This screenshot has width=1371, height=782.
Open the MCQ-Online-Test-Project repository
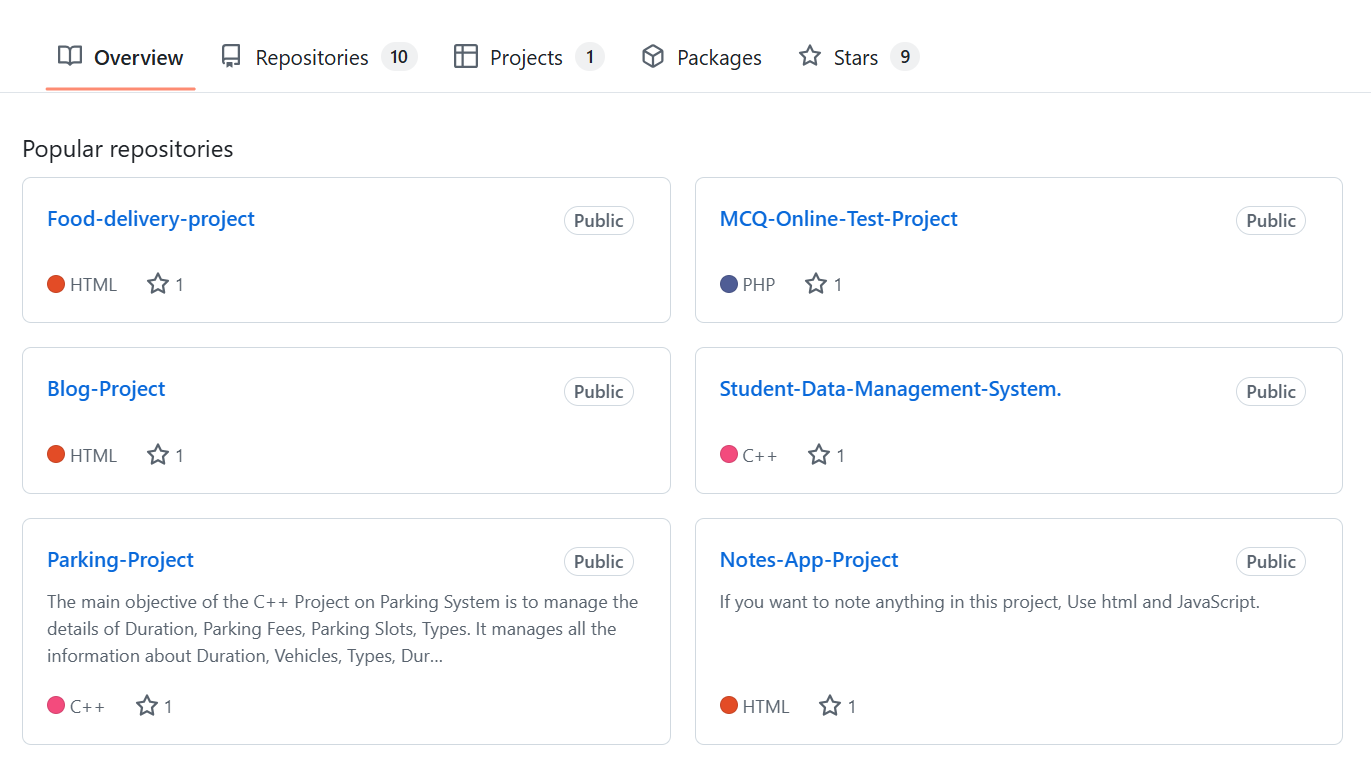[x=838, y=219]
